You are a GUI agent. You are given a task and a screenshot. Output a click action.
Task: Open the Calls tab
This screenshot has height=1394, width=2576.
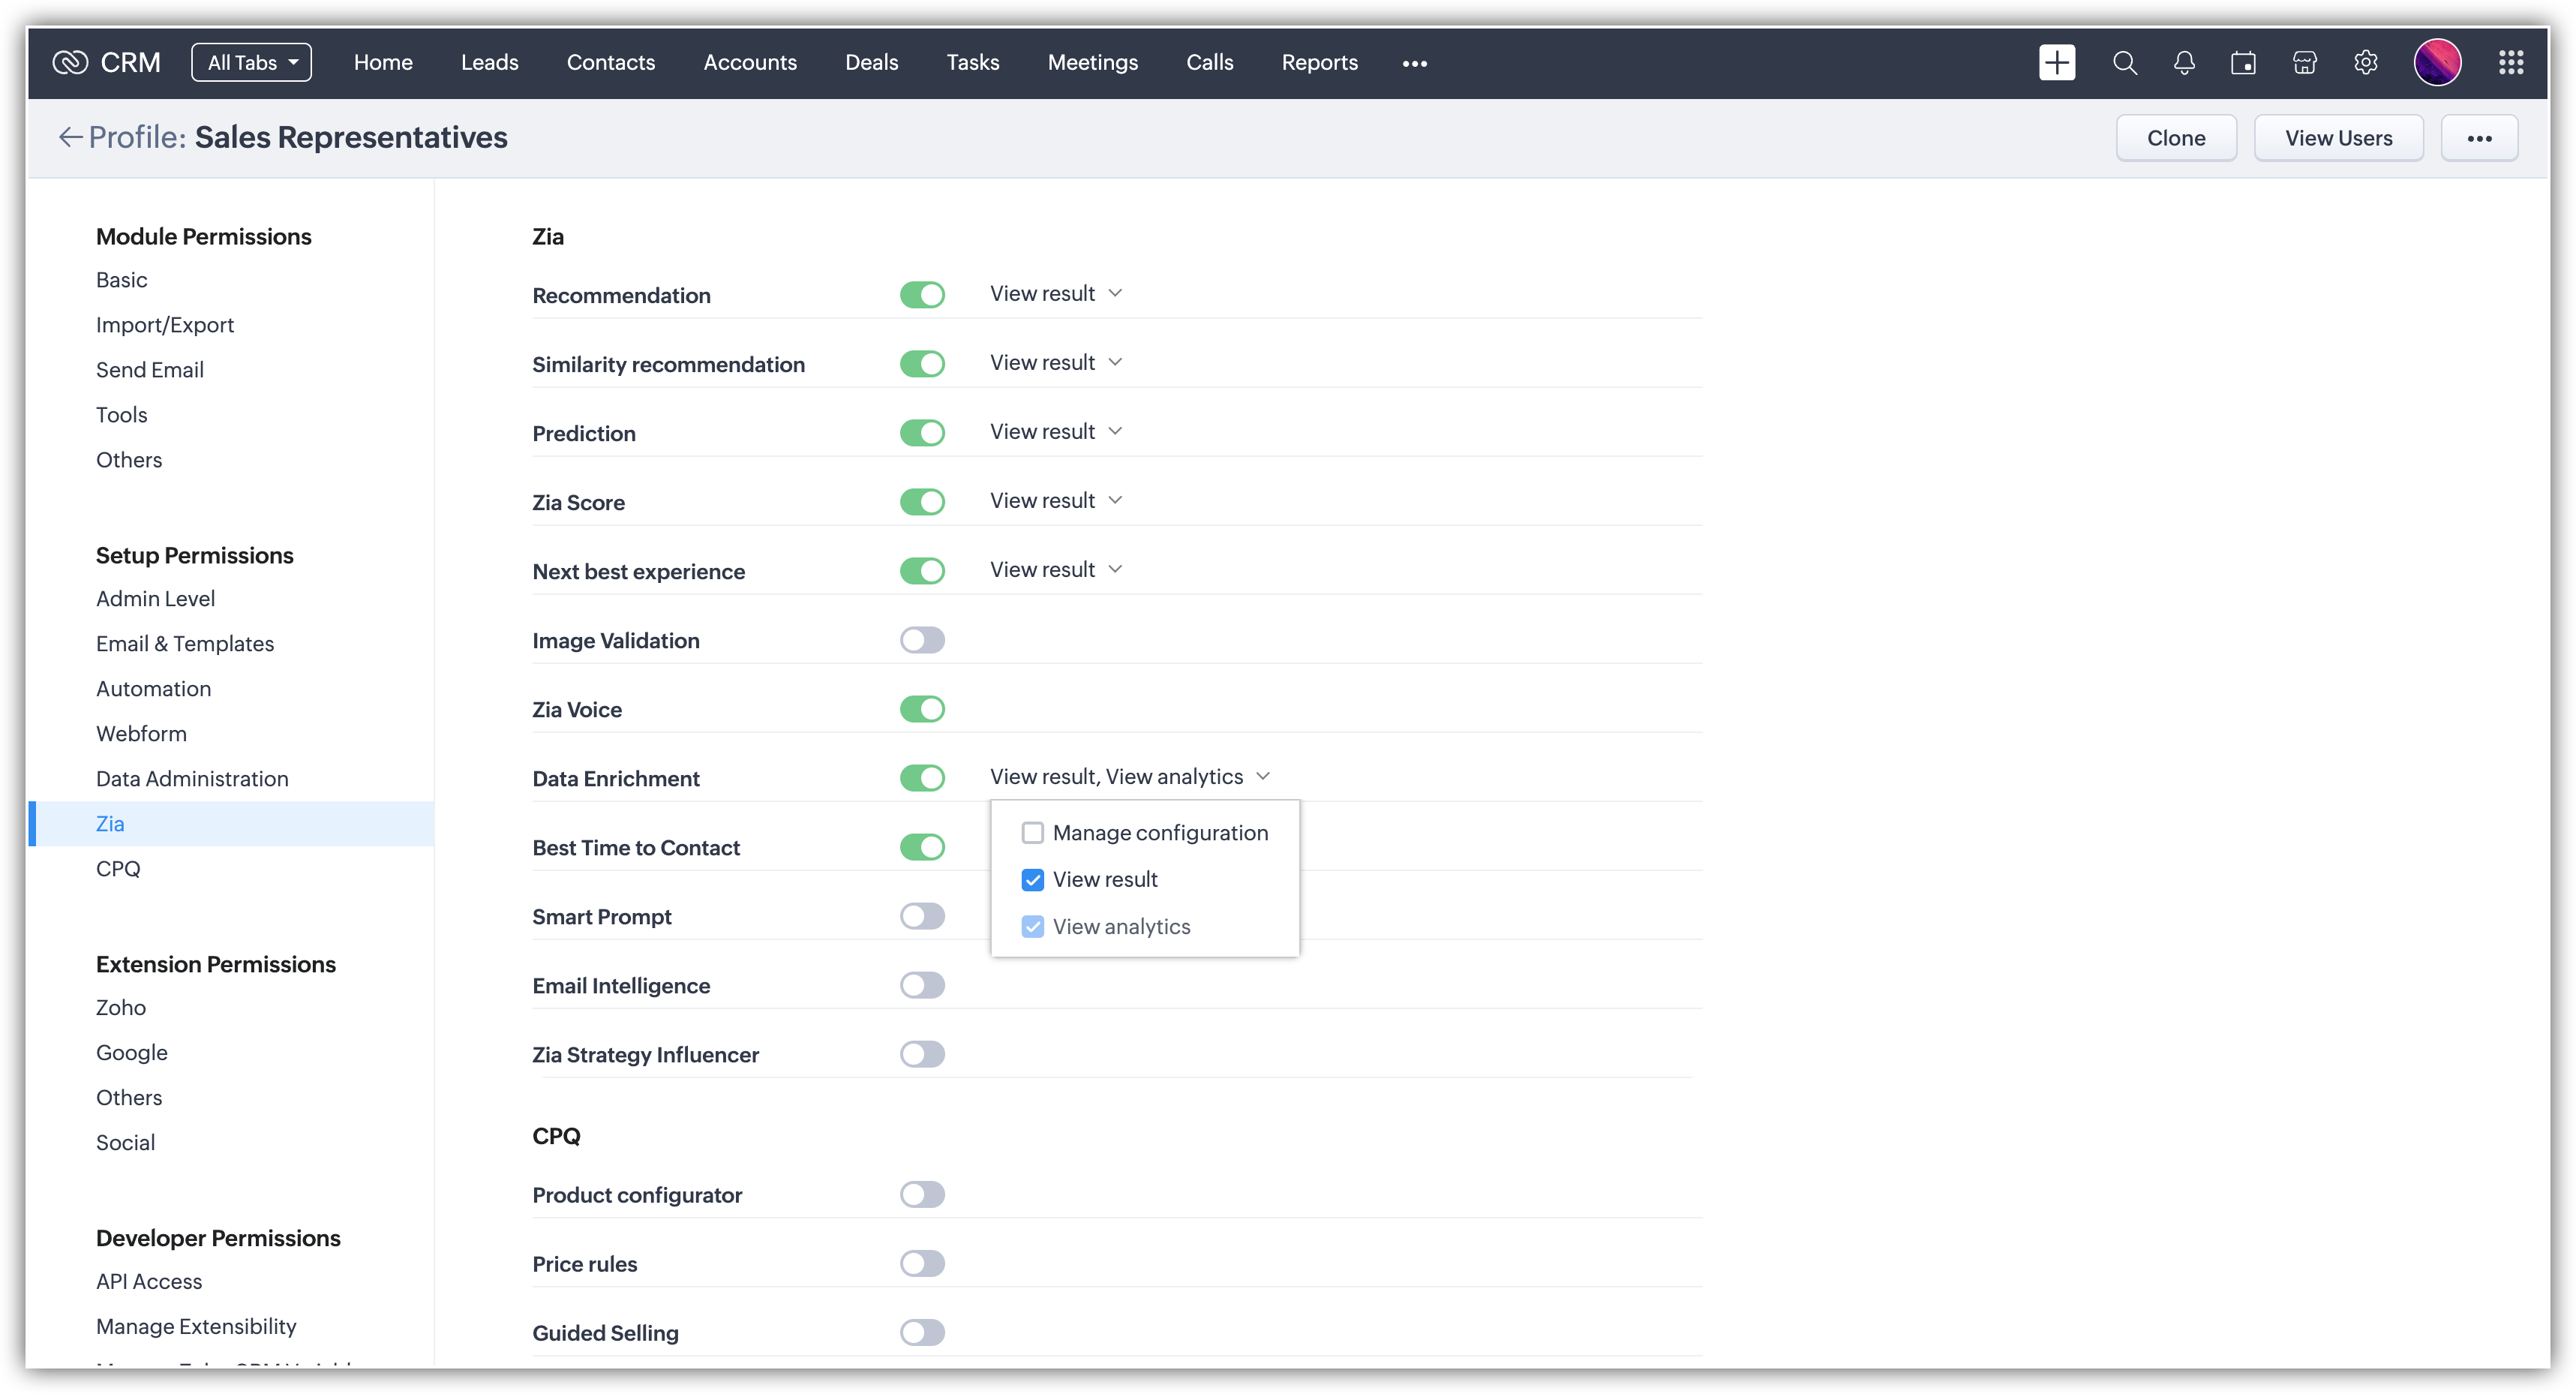[1209, 62]
